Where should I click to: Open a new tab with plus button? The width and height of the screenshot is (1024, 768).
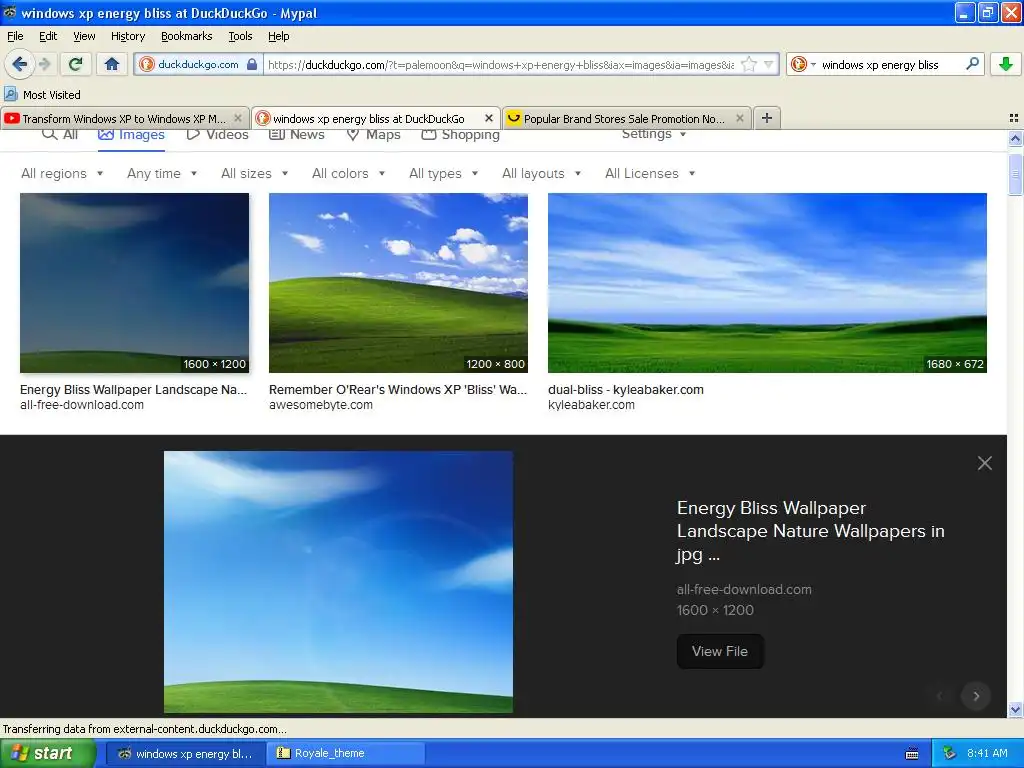767,118
